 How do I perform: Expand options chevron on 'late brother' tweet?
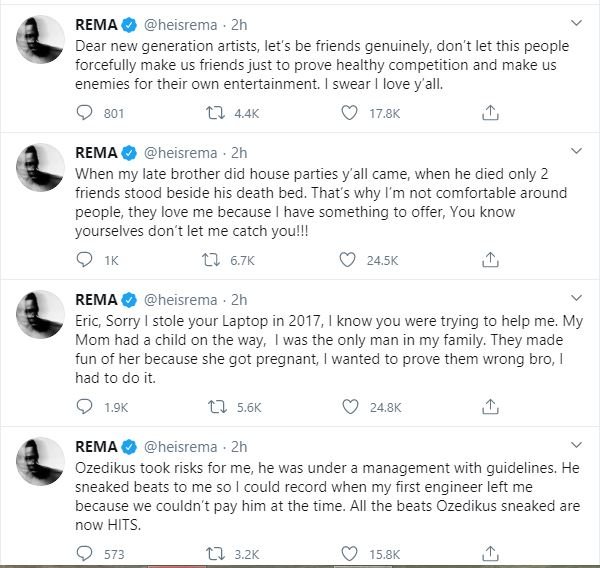tap(576, 151)
